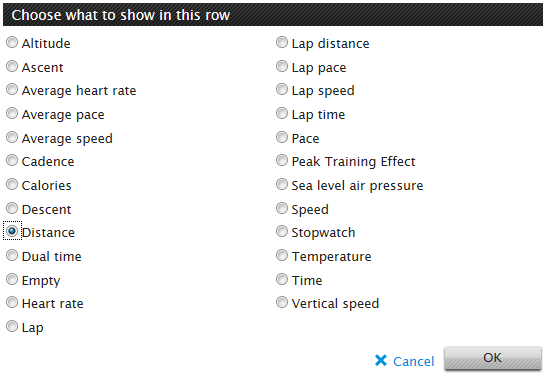Choose the Stopwatch radio button
545x374 pixels.
(x=282, y=231)
